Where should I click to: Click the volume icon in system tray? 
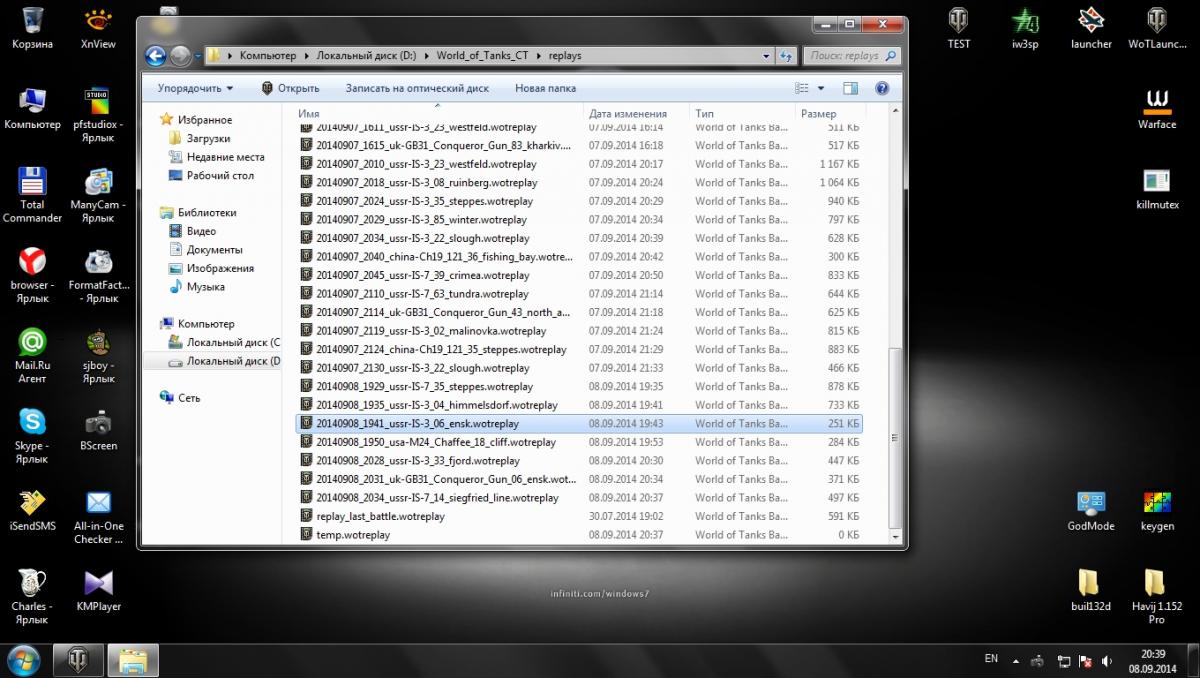(x=1106, y=660)
